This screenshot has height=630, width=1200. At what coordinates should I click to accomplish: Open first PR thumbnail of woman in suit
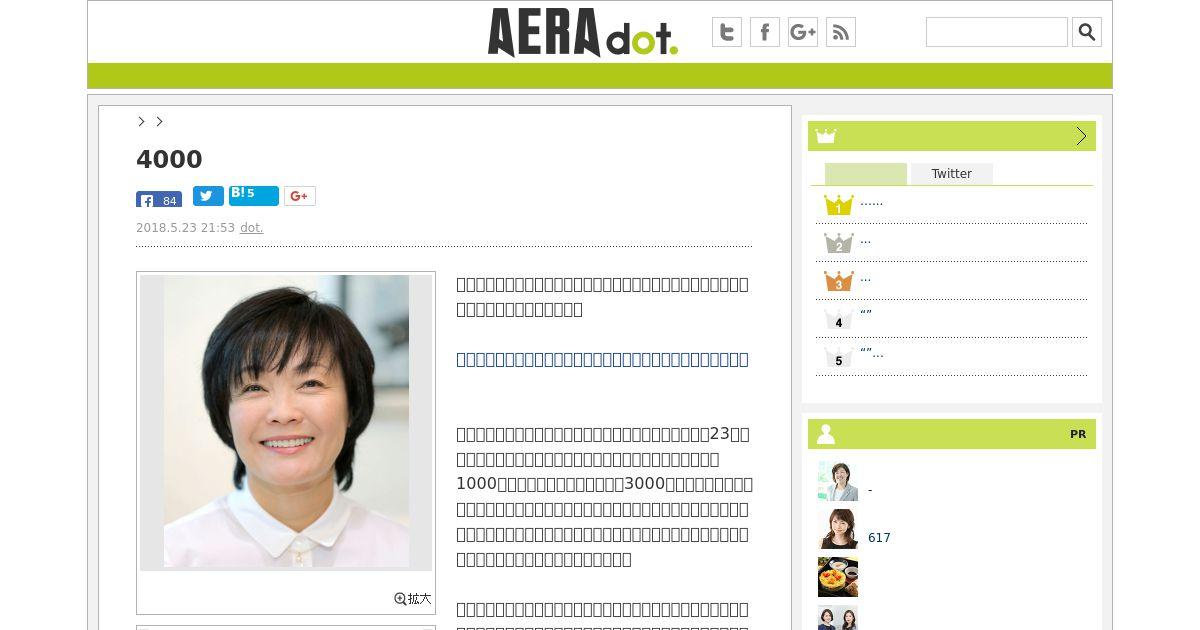(838, 481)
